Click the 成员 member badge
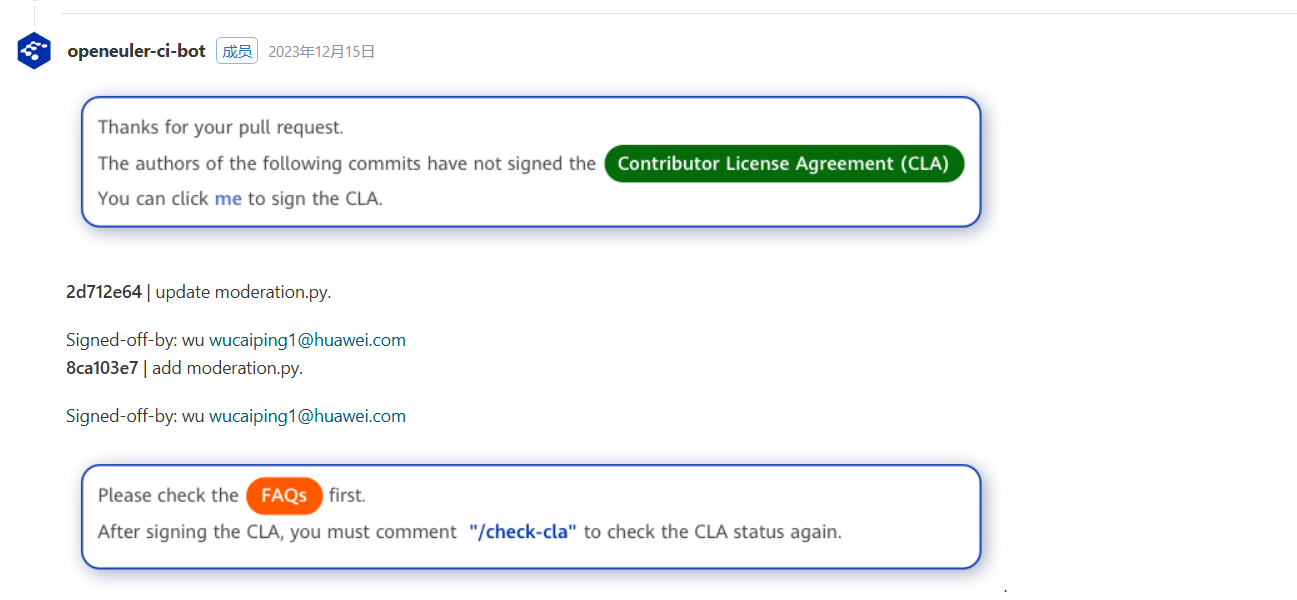This screenshot has height=600, width=1297. point(237,51)
